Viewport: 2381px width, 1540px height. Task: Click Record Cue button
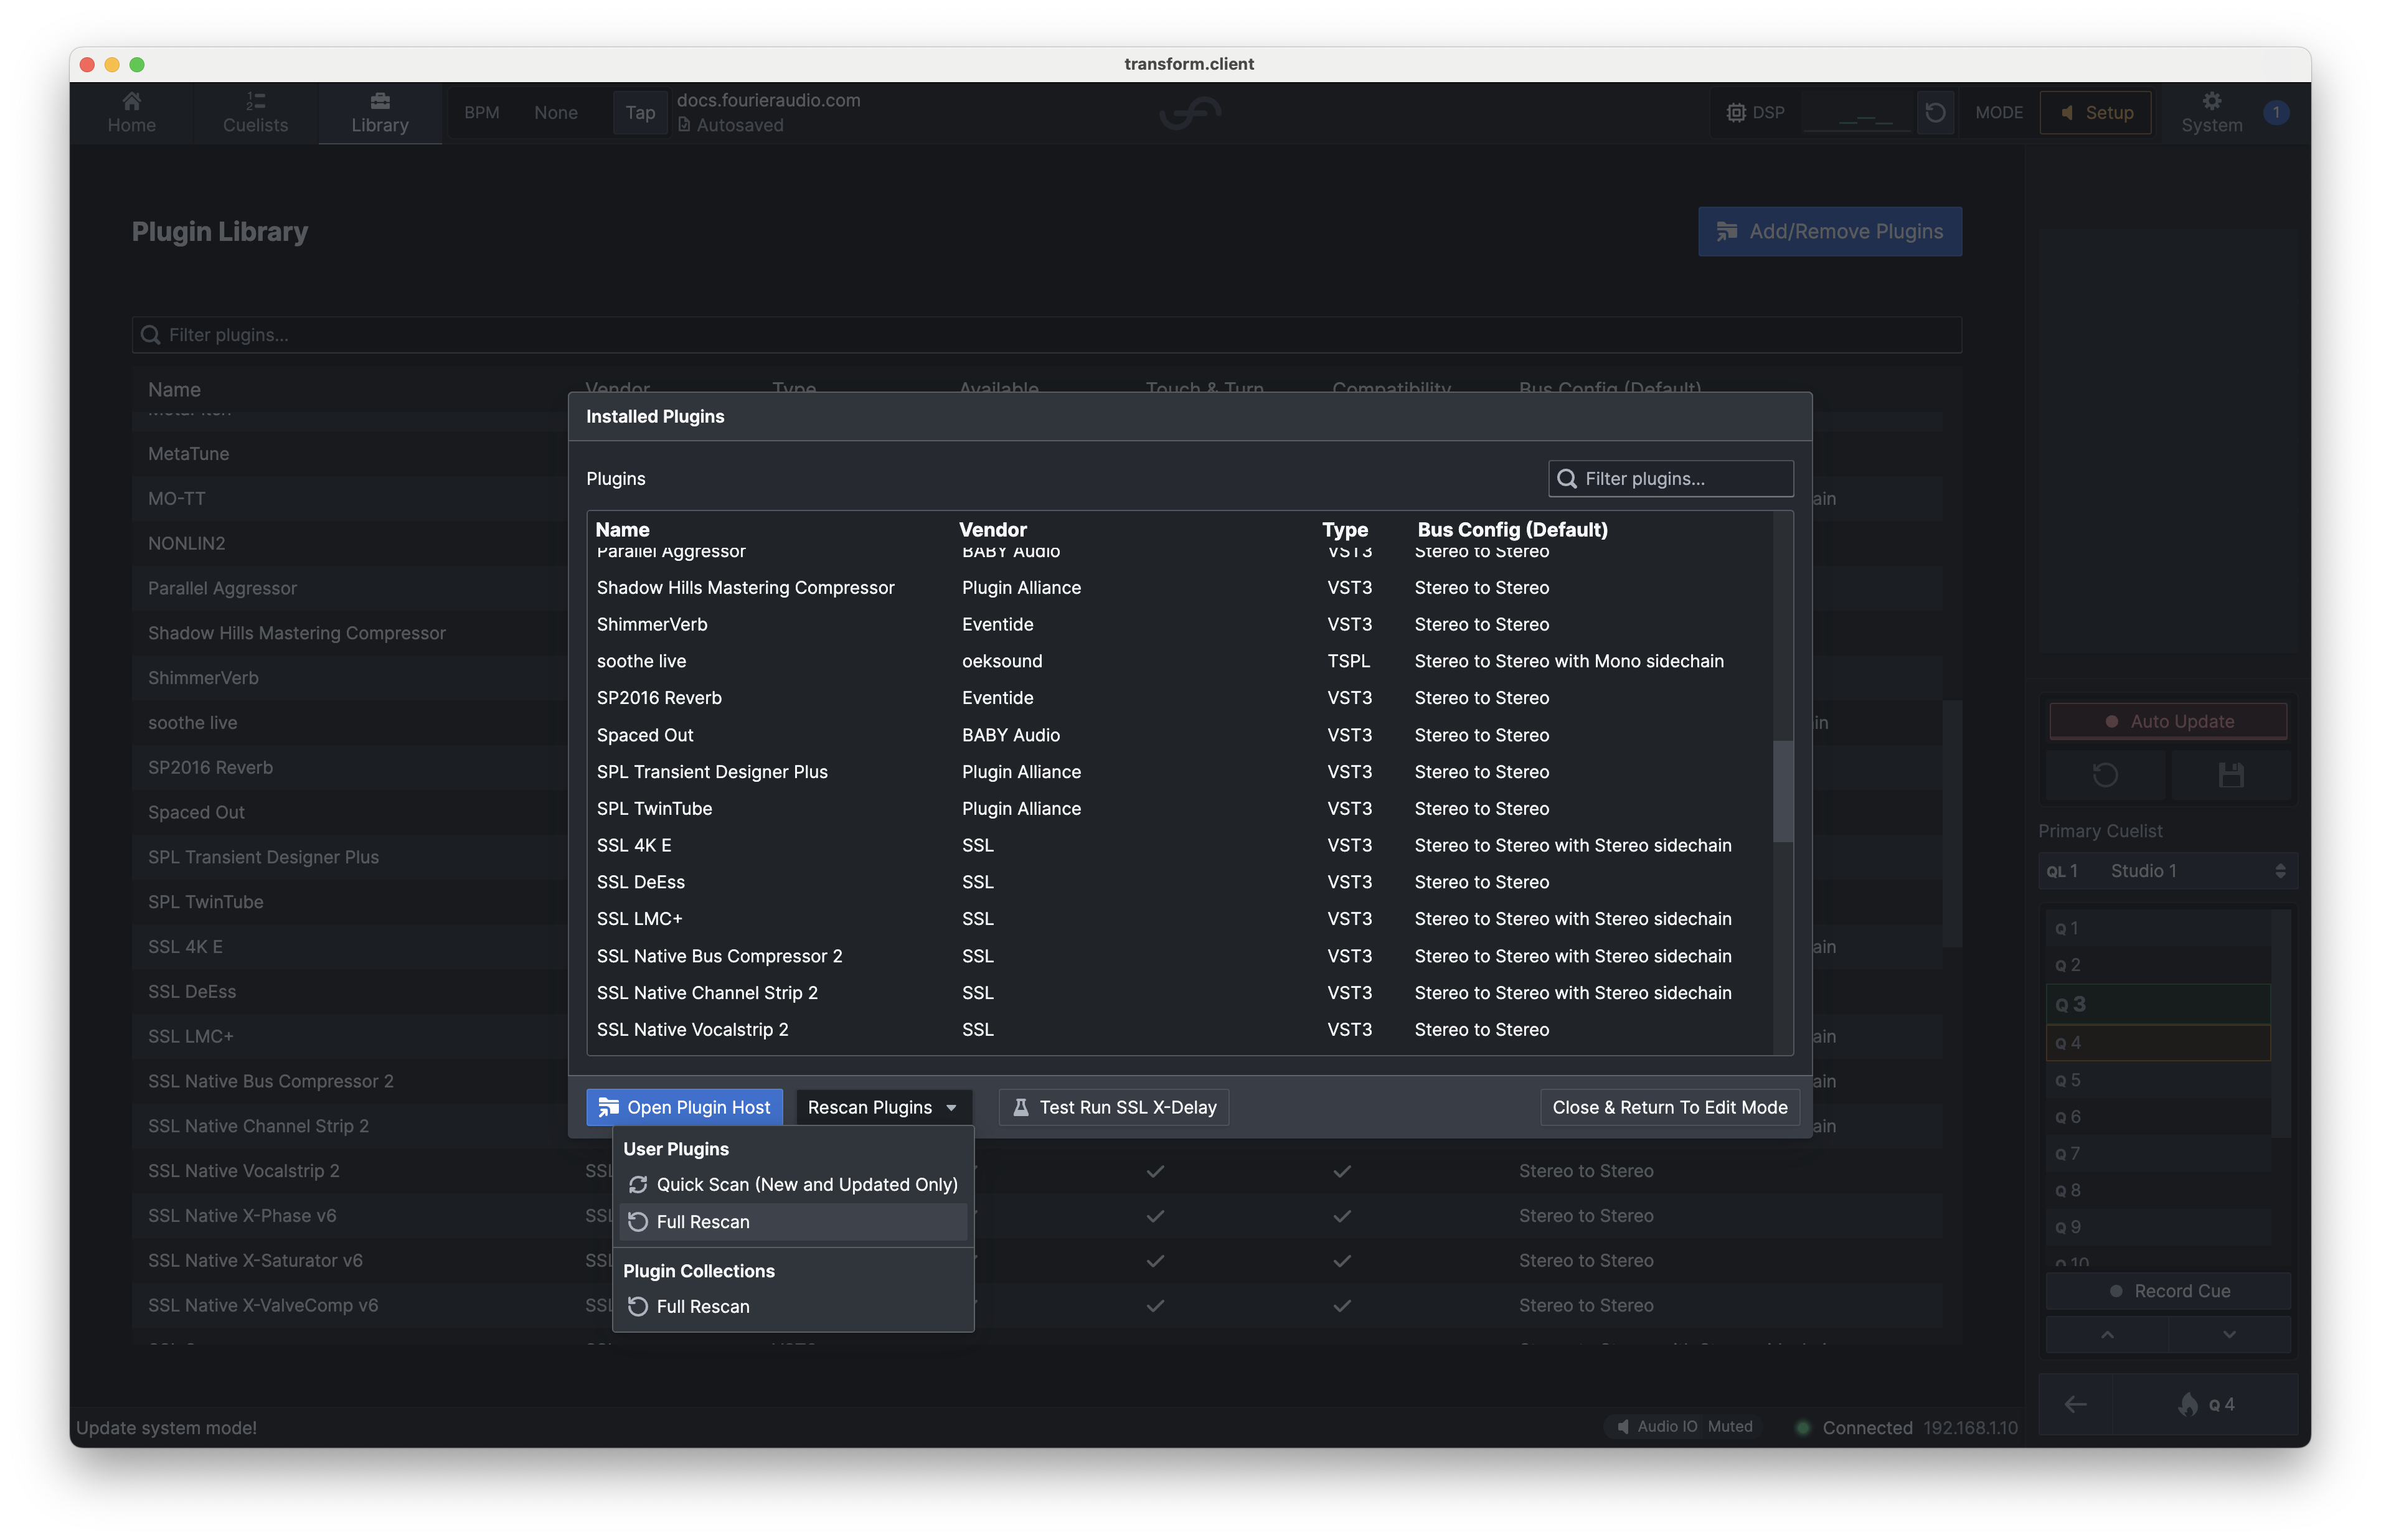[x=2167, y=1291]
